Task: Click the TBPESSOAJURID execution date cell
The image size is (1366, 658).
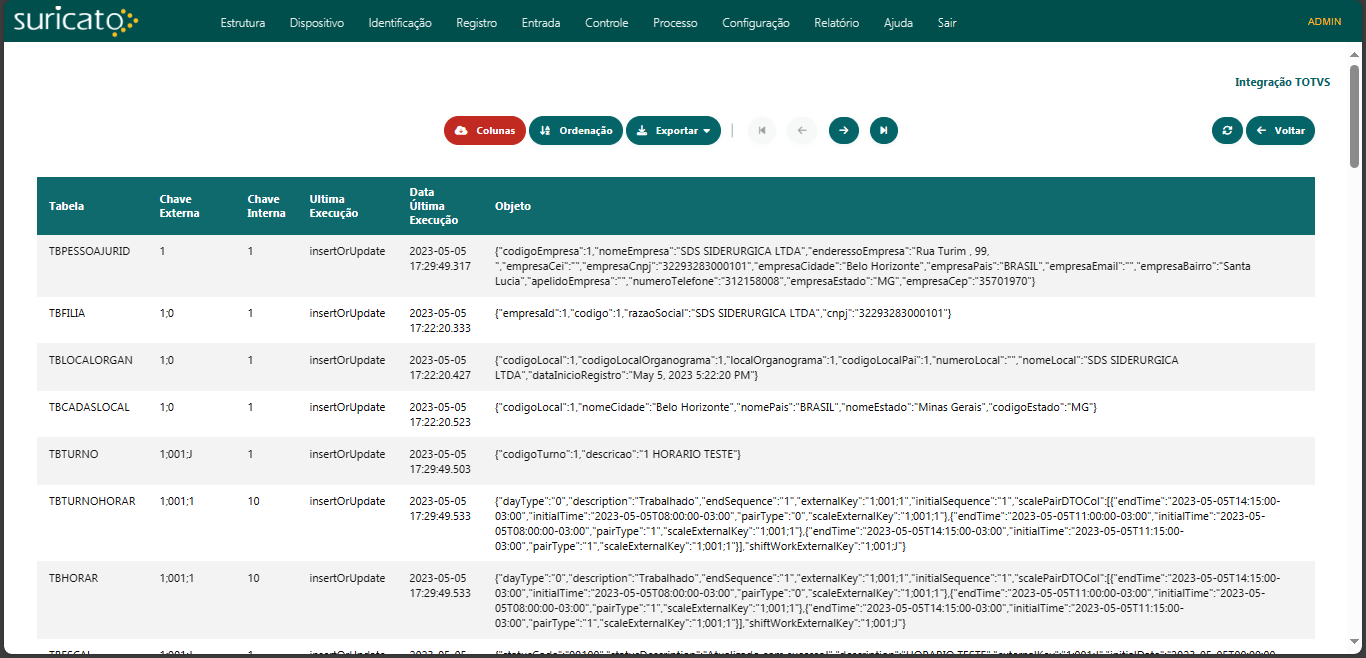Action: coord(439,258)
